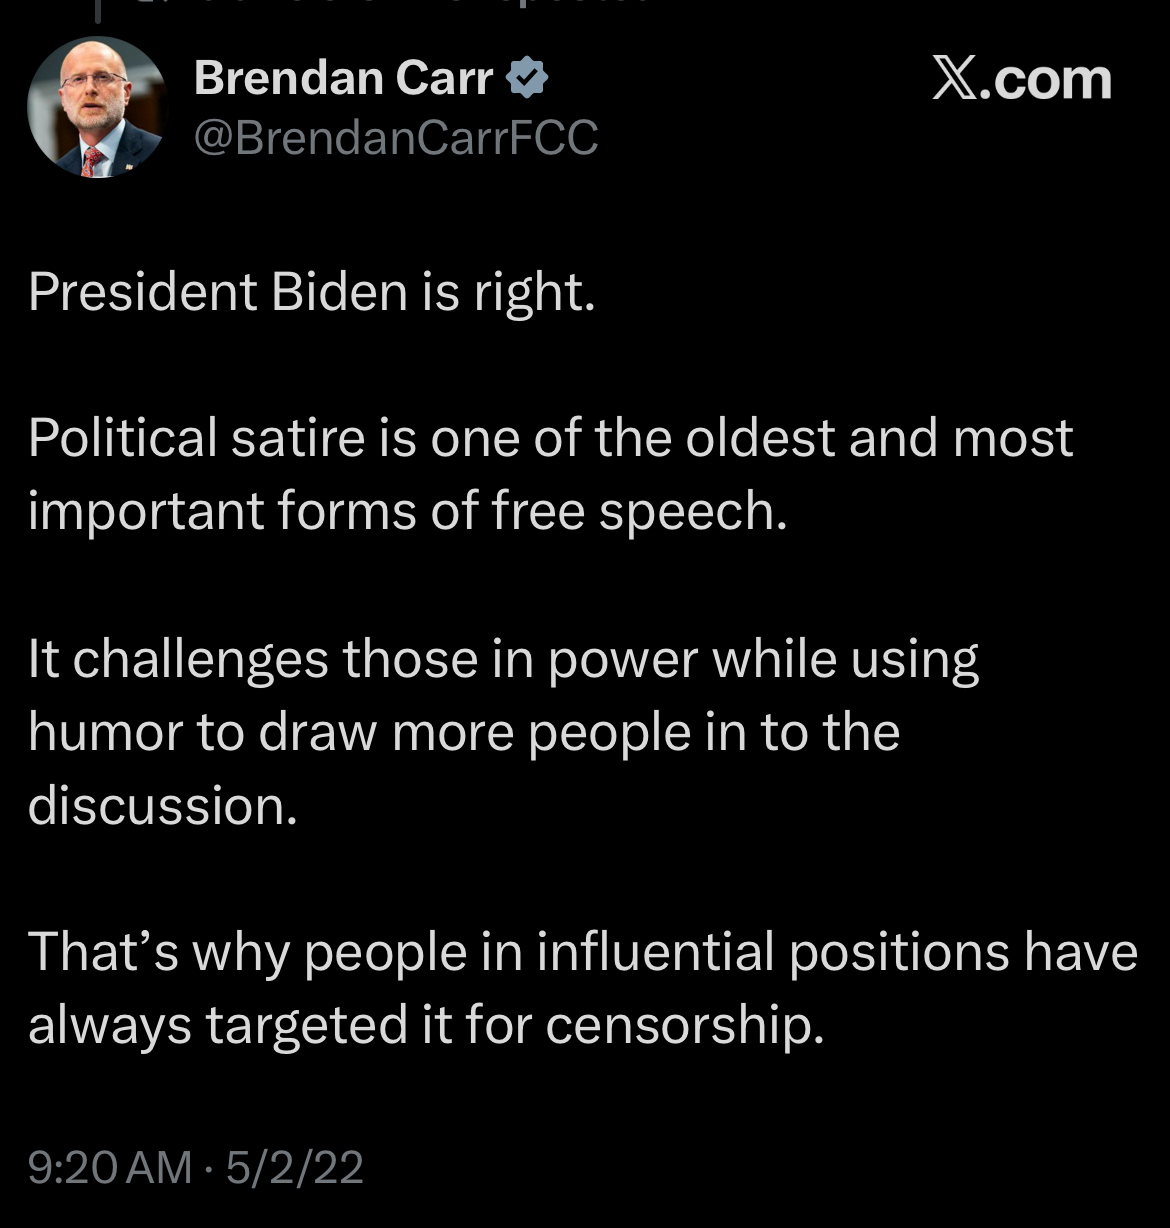Click the line starting "Political satire is one"
Viewport: 1170px width, 1228px height.
(x=550, y=438)
